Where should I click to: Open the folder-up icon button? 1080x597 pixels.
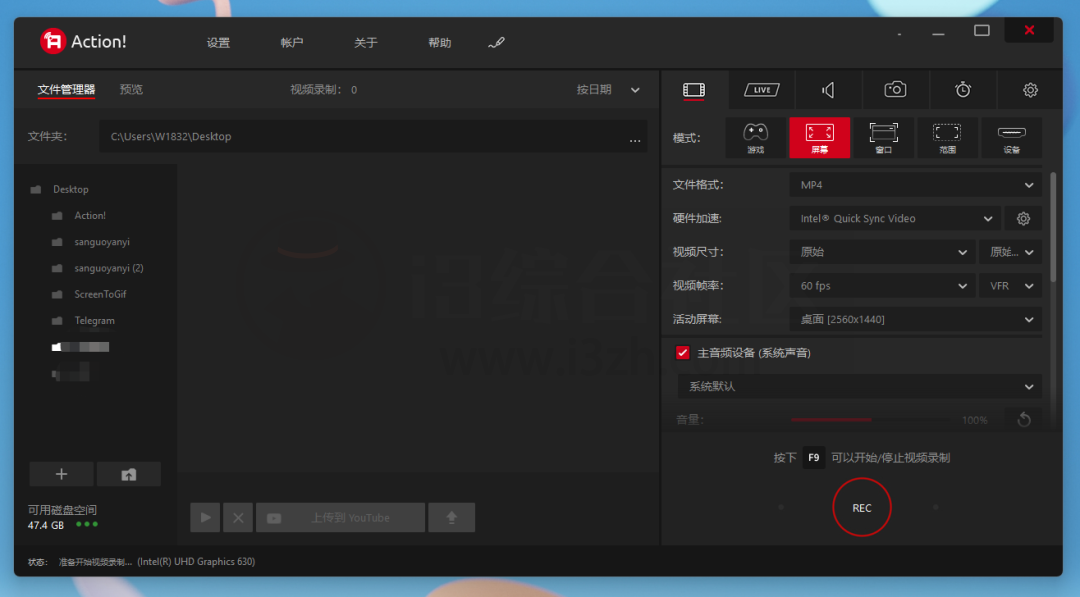point(129,474)
